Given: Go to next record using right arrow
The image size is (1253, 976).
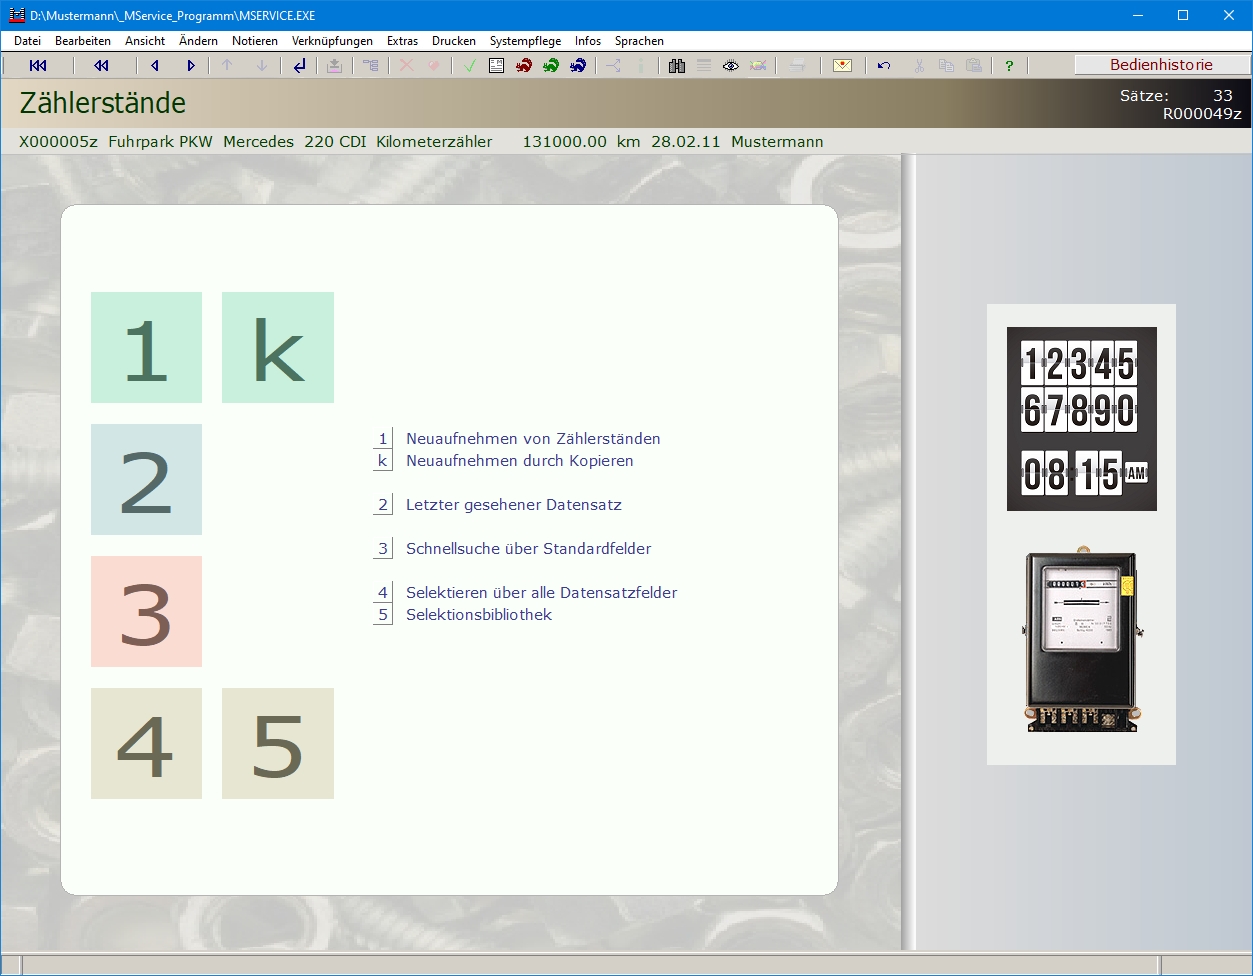Looking at the screenshot, I should tap(191, 66).
